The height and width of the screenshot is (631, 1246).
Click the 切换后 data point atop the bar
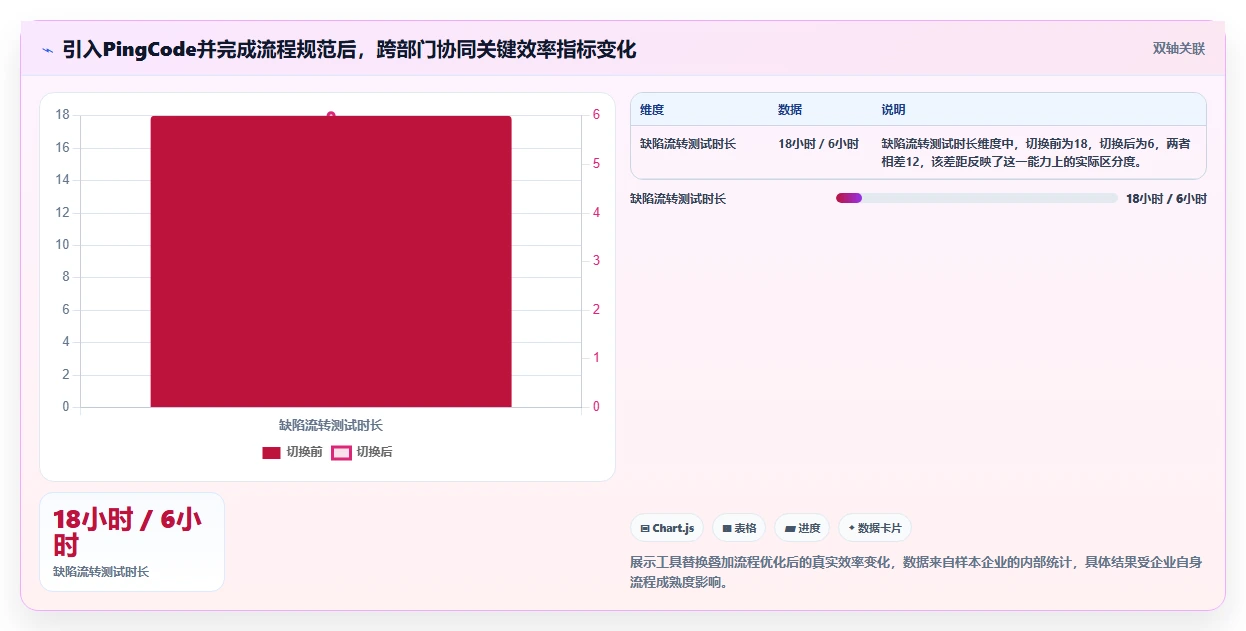(x=331, y=115)
